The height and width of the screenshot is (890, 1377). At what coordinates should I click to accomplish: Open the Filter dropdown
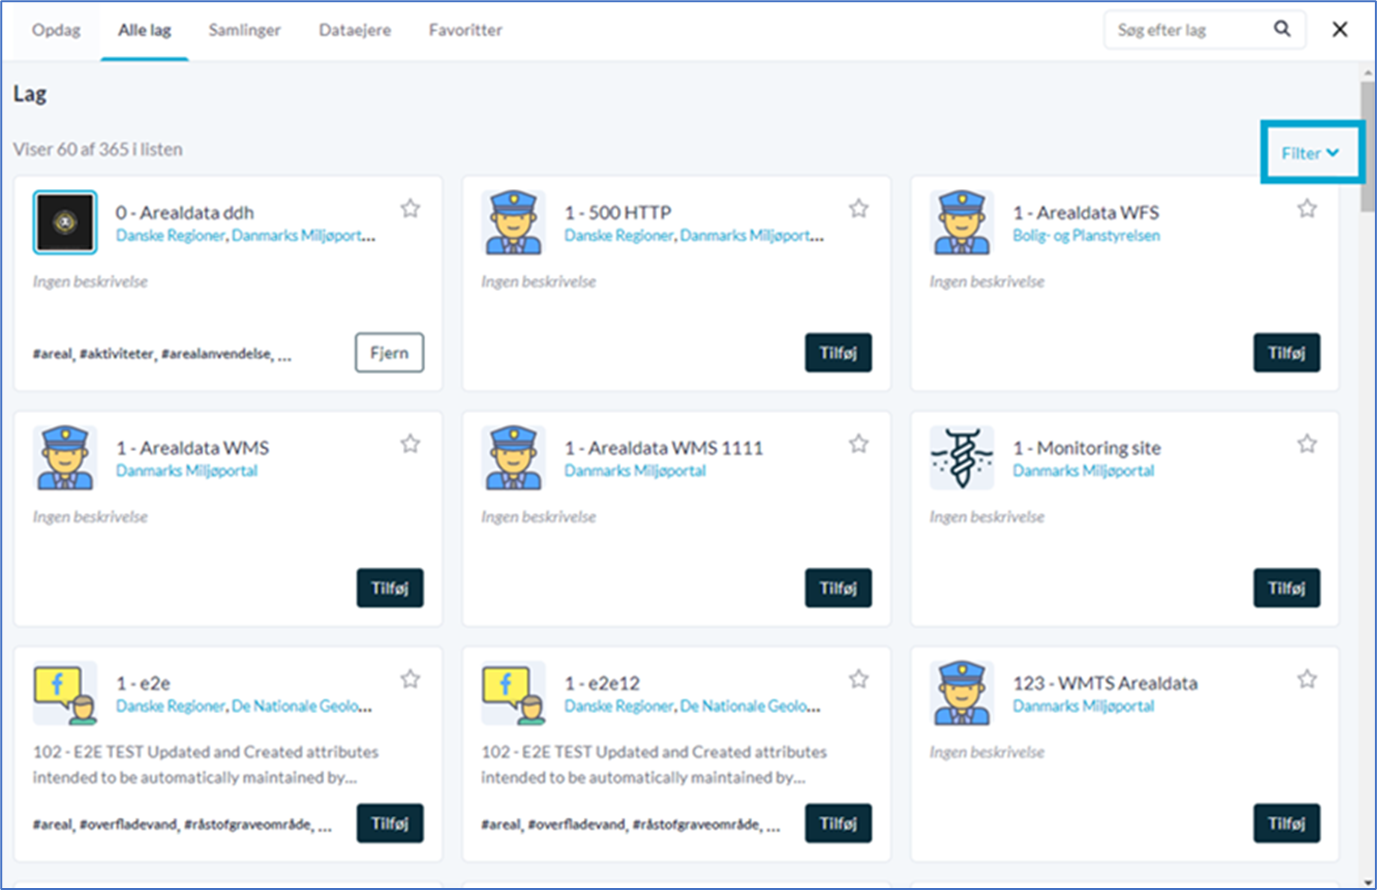[x=1311, y=153]
